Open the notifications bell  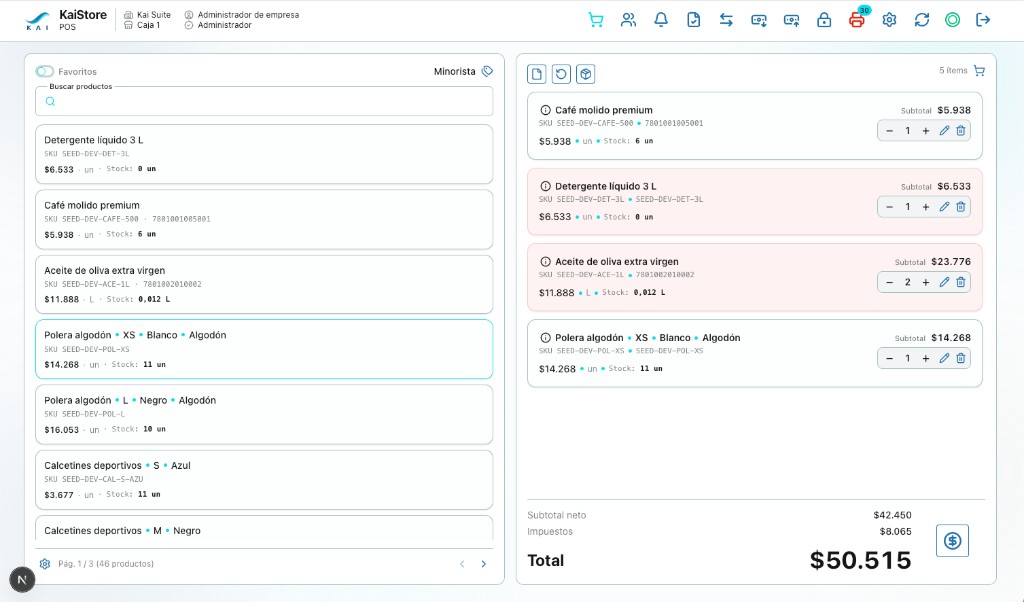(x=661, y=20)
